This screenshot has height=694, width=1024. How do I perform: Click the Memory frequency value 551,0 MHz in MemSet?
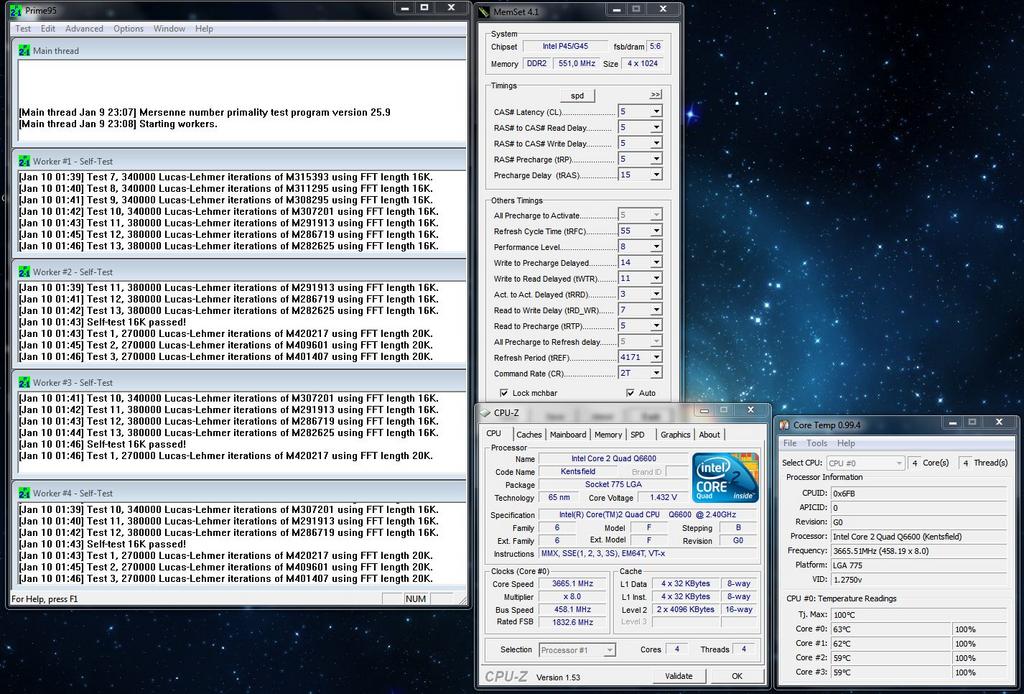click(x=577, y=63)
